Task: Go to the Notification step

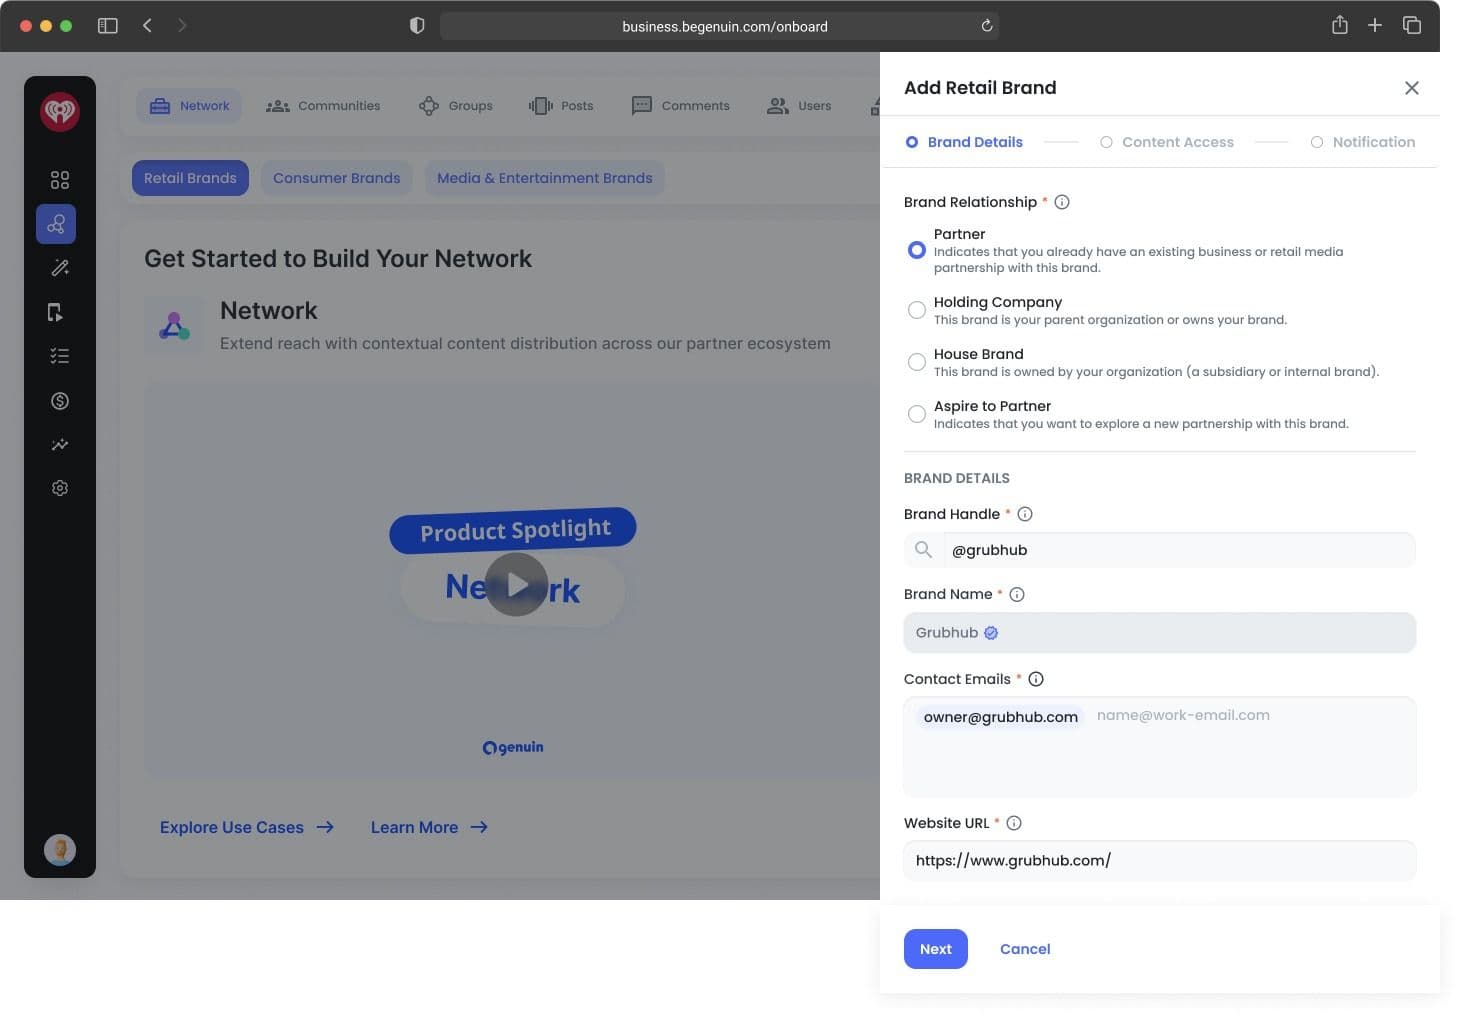Action: click(1363, 142)
